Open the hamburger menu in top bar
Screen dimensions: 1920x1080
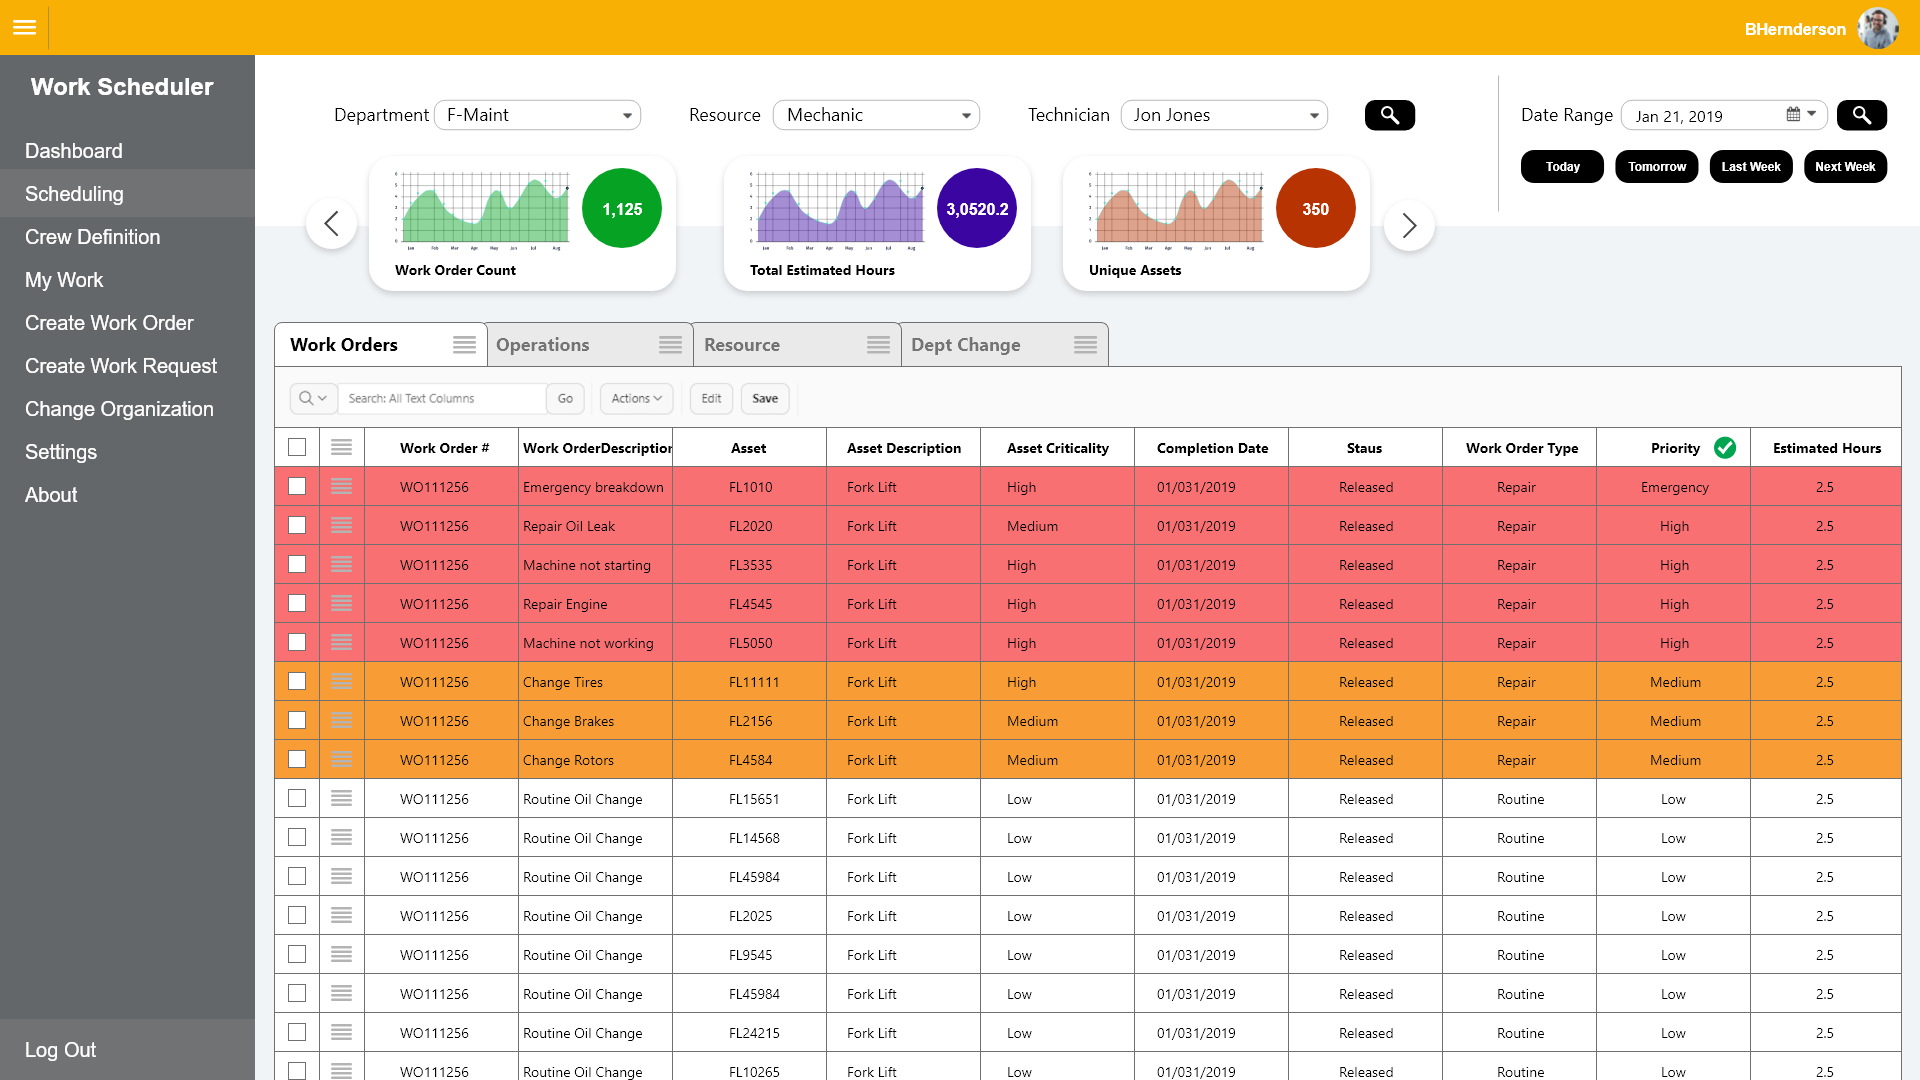[x=24, y=27]
